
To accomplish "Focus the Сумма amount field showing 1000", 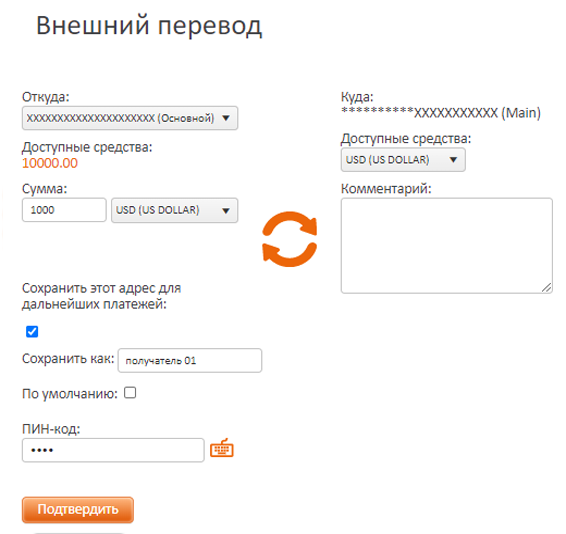I will click(x=64, y=210).
